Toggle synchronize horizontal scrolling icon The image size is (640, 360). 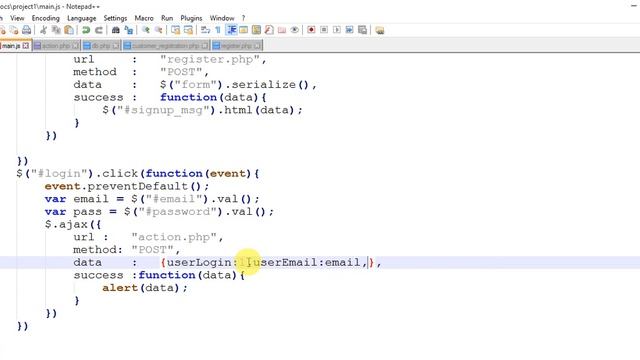(x=188, y=30)
